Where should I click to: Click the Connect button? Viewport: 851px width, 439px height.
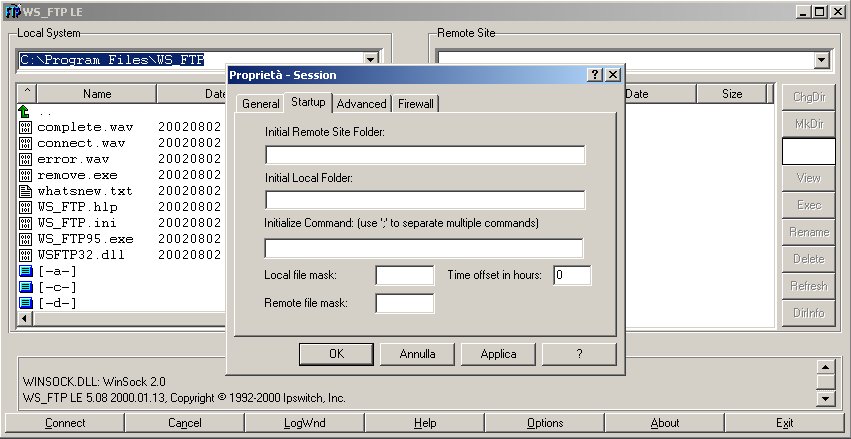65,423
